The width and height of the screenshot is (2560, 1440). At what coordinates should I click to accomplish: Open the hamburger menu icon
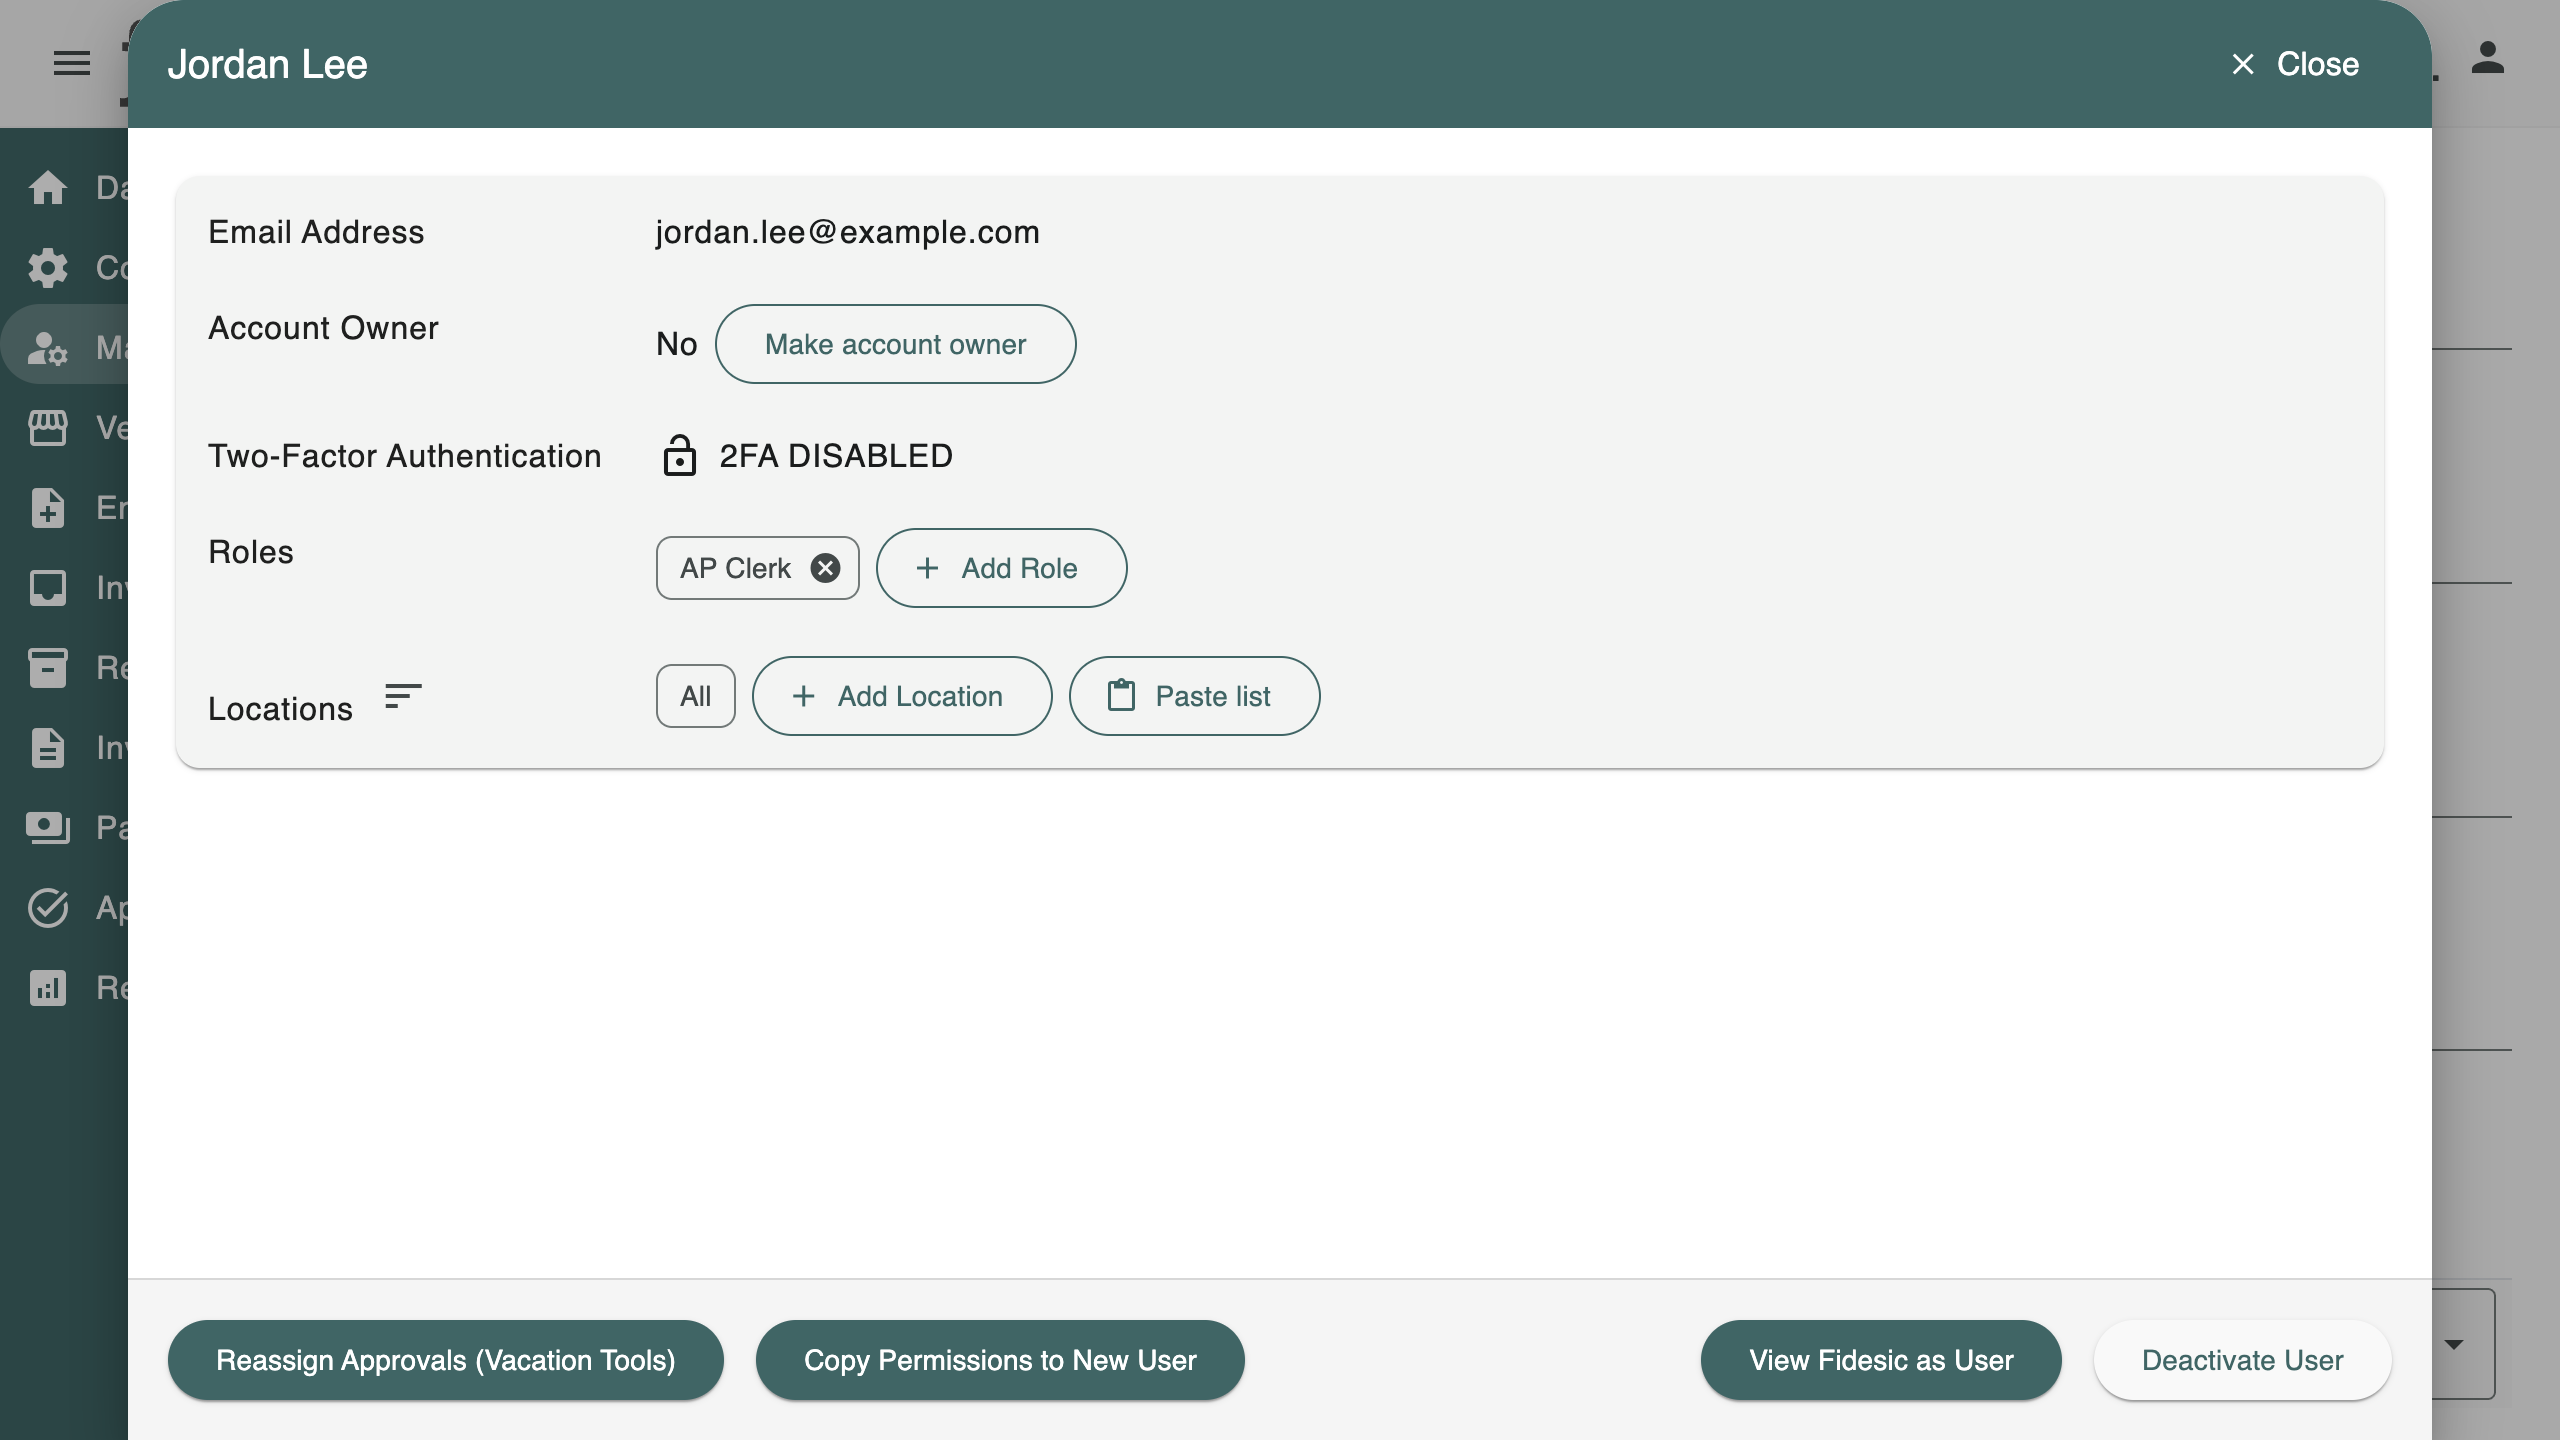pos(72,64)
